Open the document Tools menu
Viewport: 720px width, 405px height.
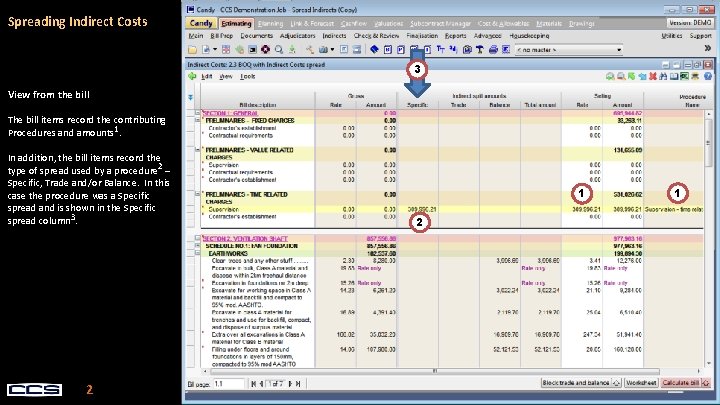(x=248, y=76)
